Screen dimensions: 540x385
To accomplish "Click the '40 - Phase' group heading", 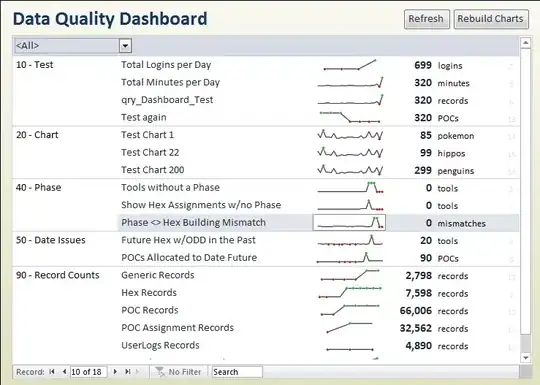I will (39, 188).
